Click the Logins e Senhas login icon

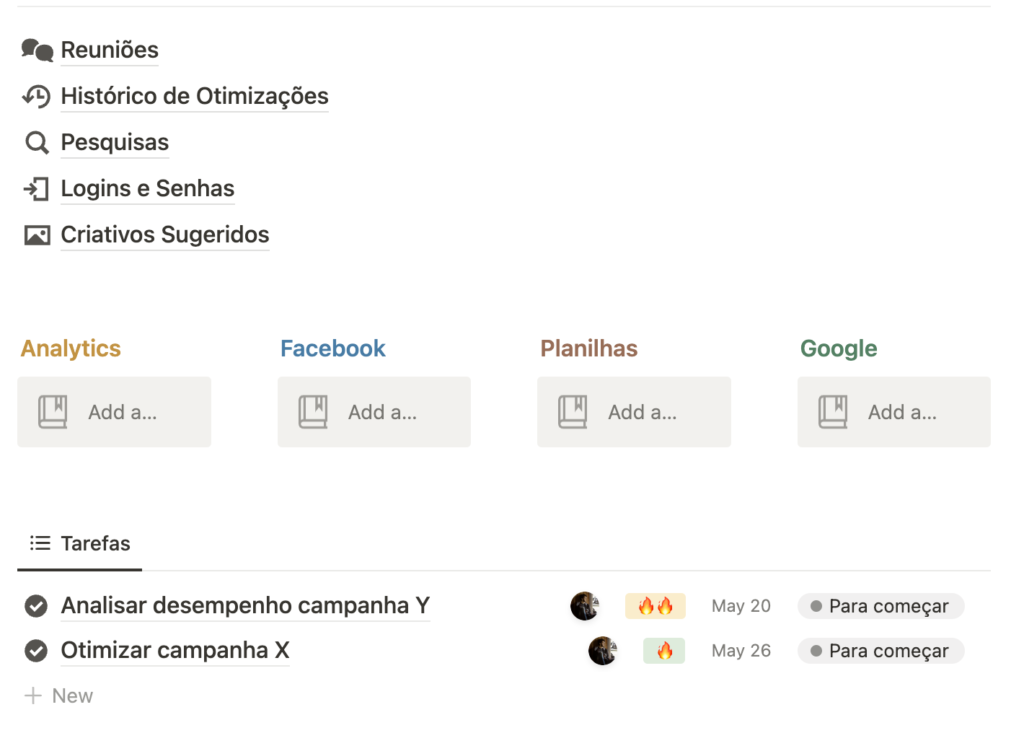pos(37,188)
